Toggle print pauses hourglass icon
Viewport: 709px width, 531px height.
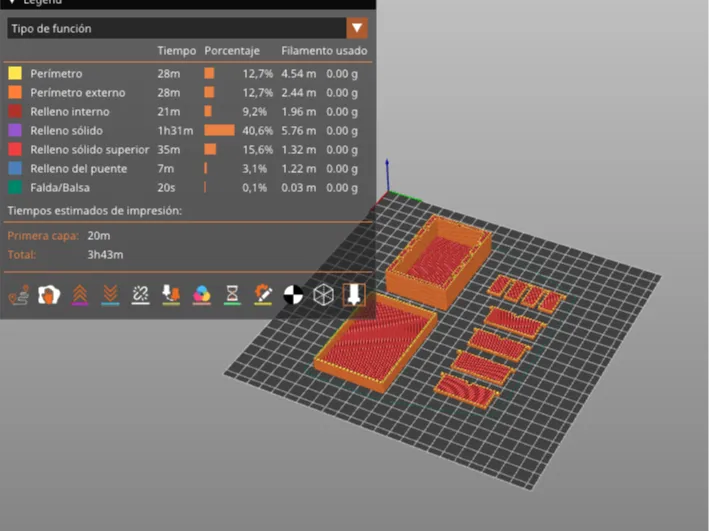pos(232,295)
